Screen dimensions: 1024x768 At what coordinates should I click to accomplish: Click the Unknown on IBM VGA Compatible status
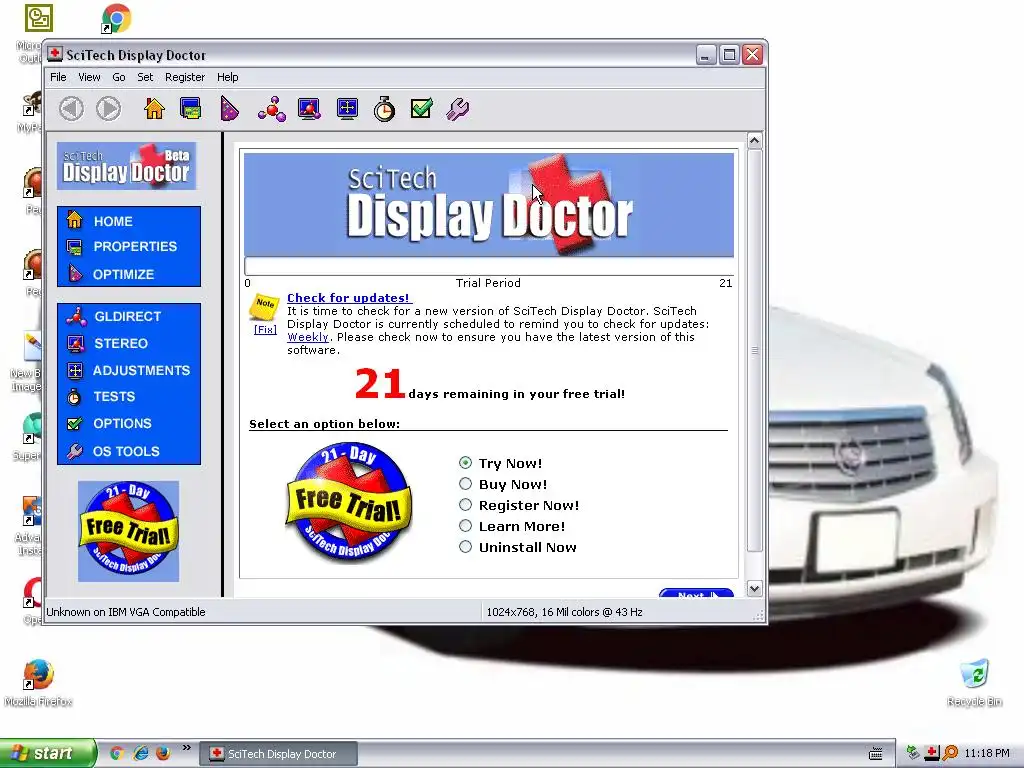pos(125,612)
